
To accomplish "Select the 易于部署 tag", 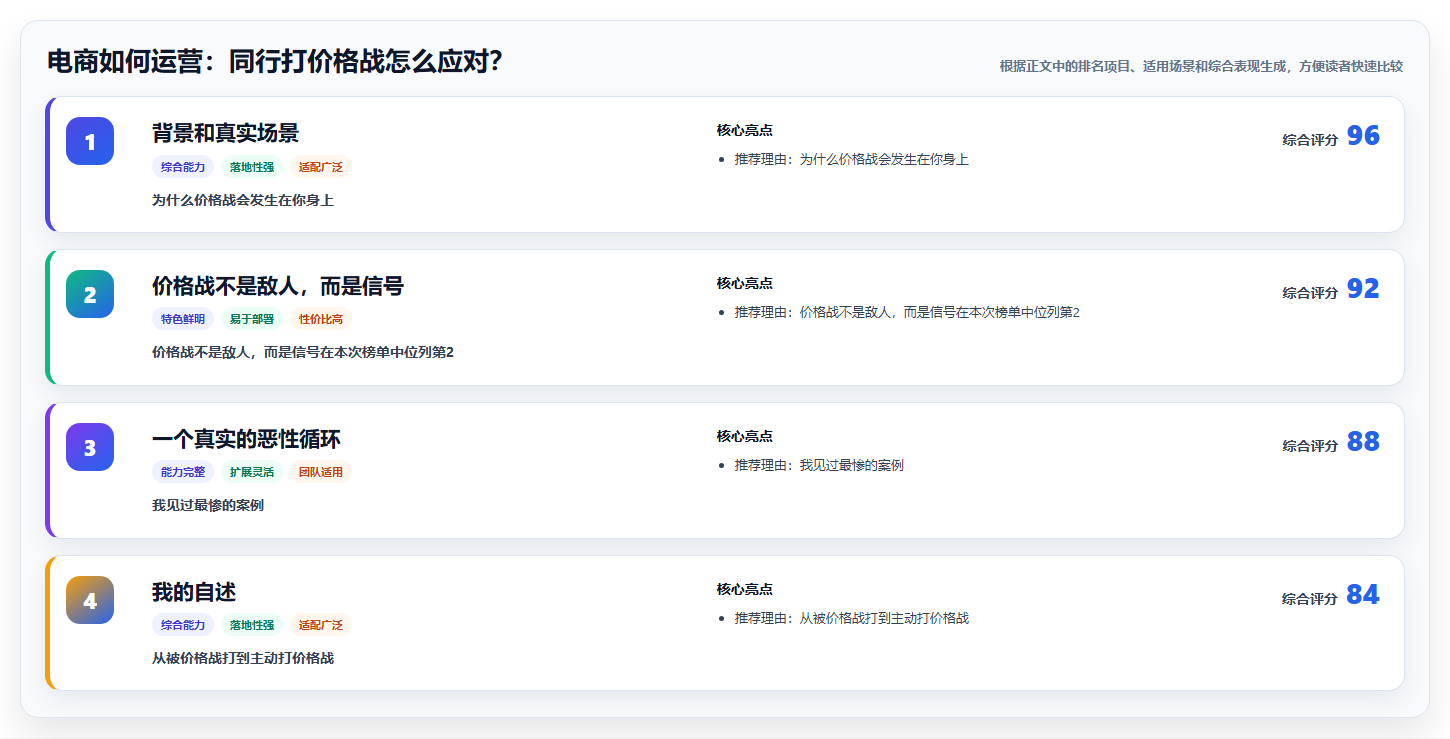I will pyautogui.click(x=252, y=320).
